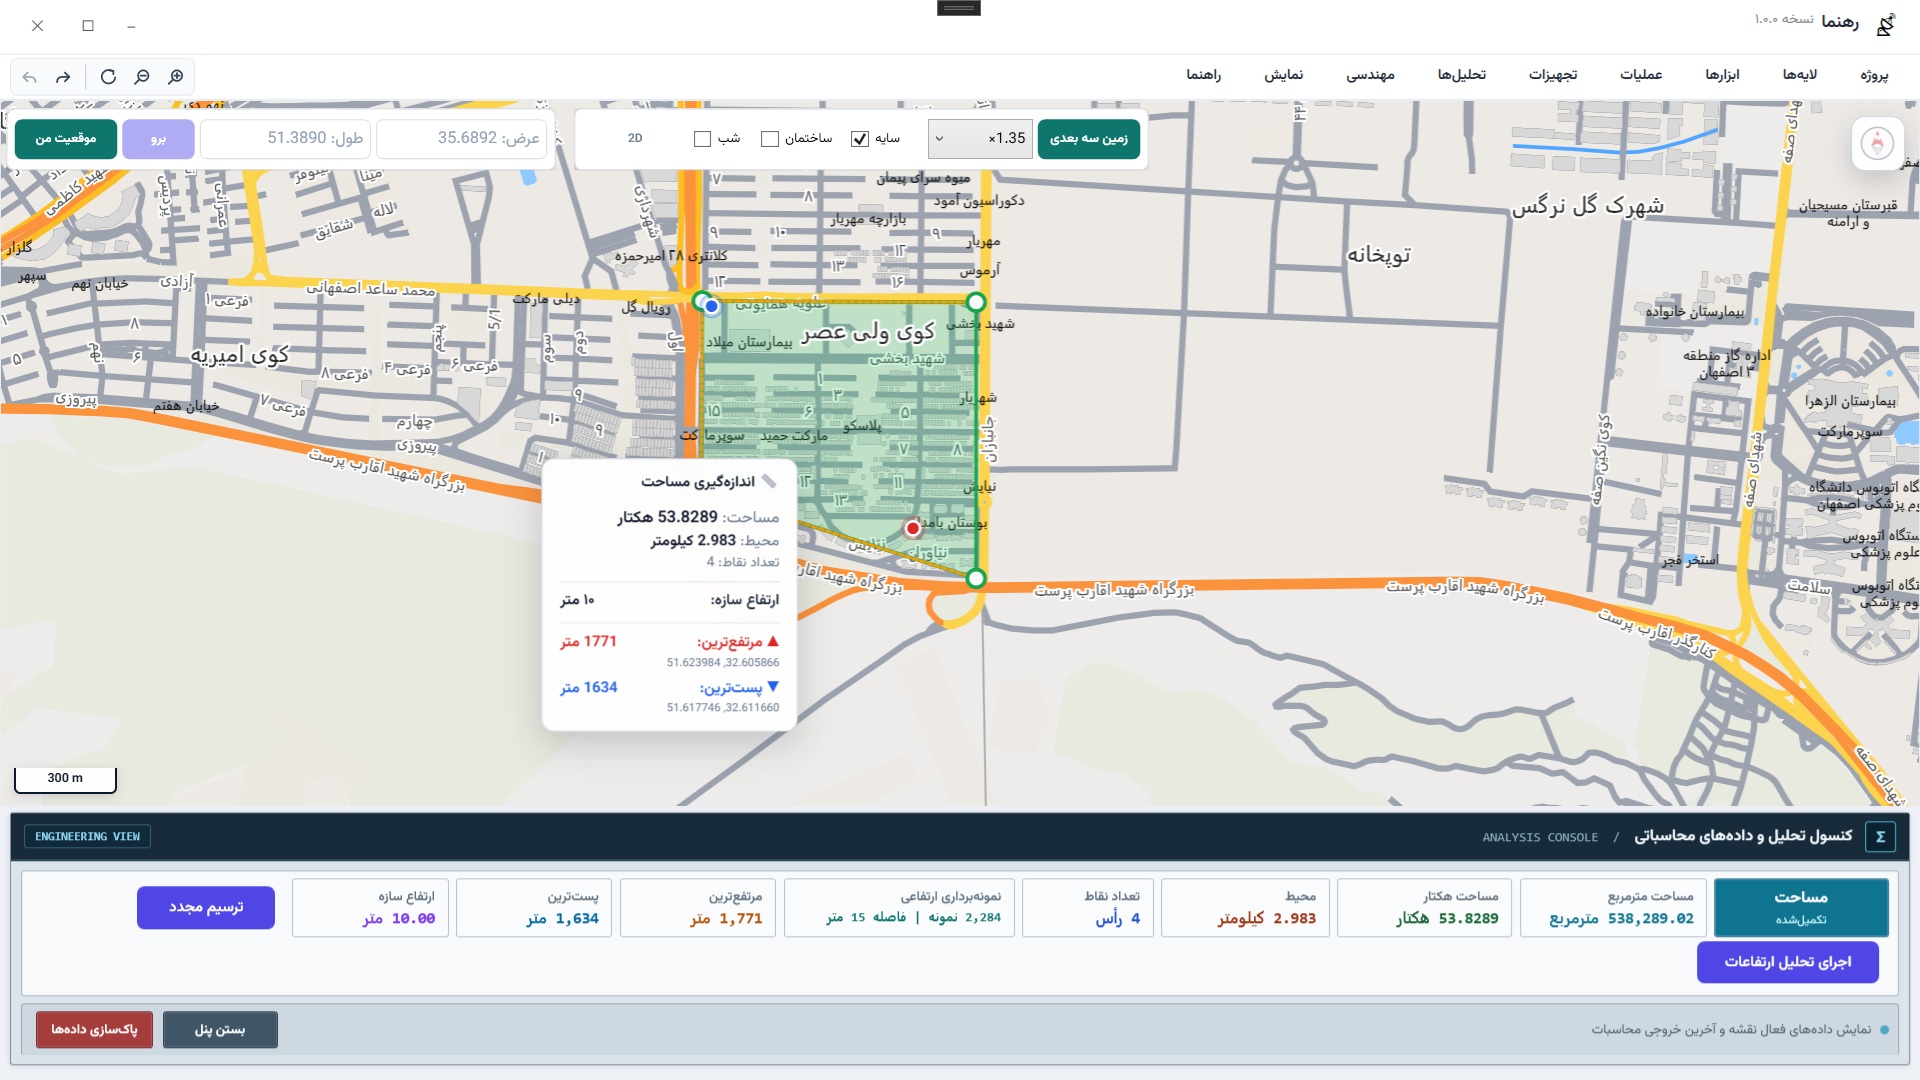Open the نمایش menu

coord(1283,75)
